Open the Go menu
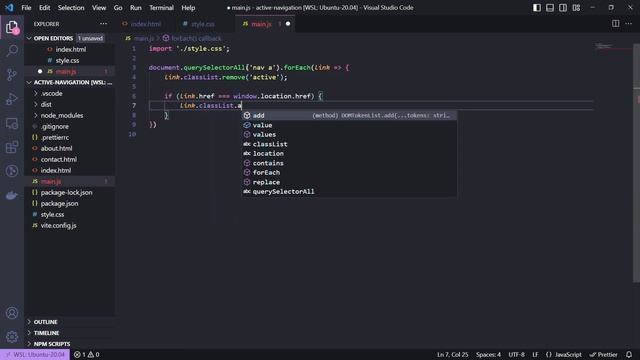640x360 pixels. (x=118, y=8)
